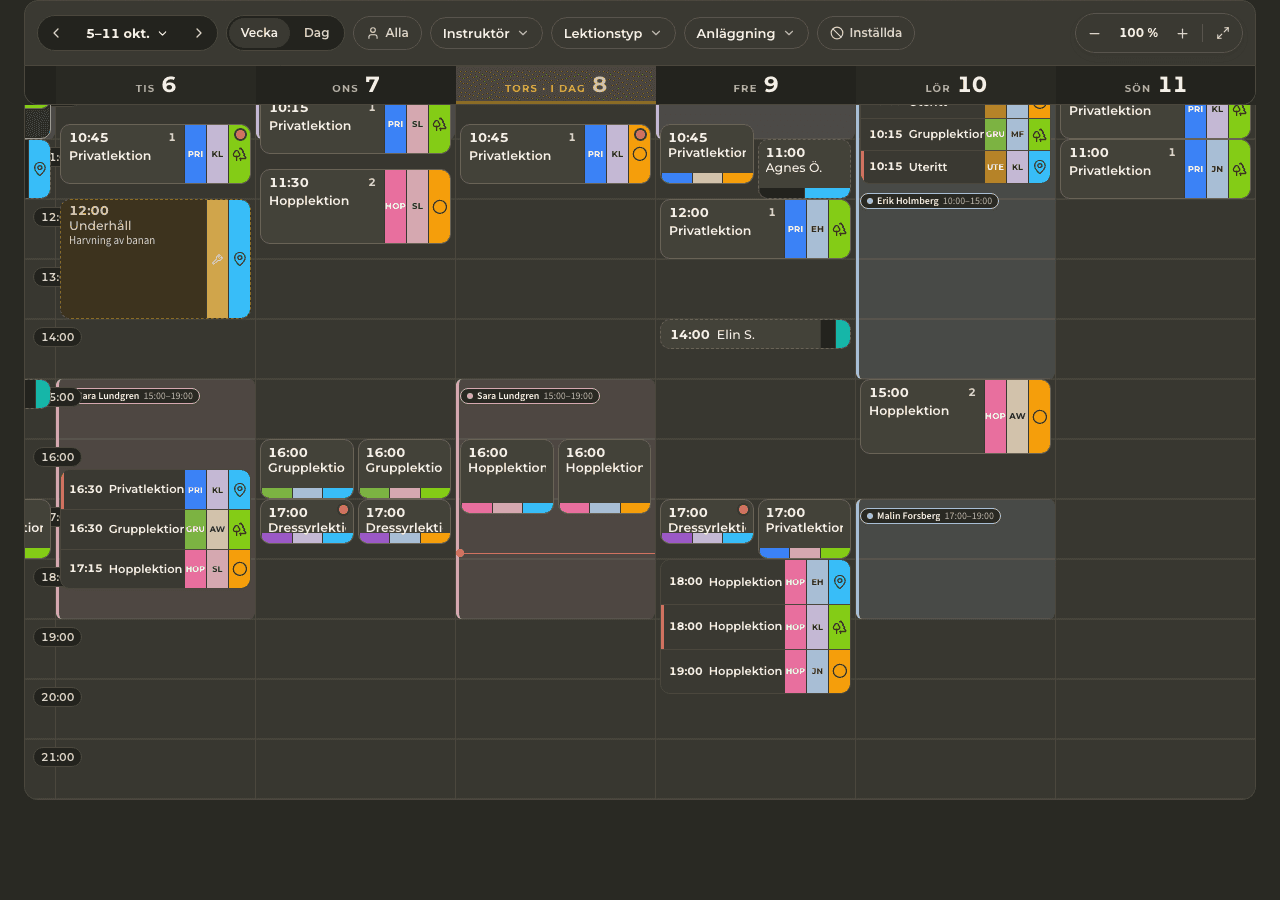Open the Instruktör dropdown filter
The height and width of the screenshot is (900, 1280).
(486, 33)
